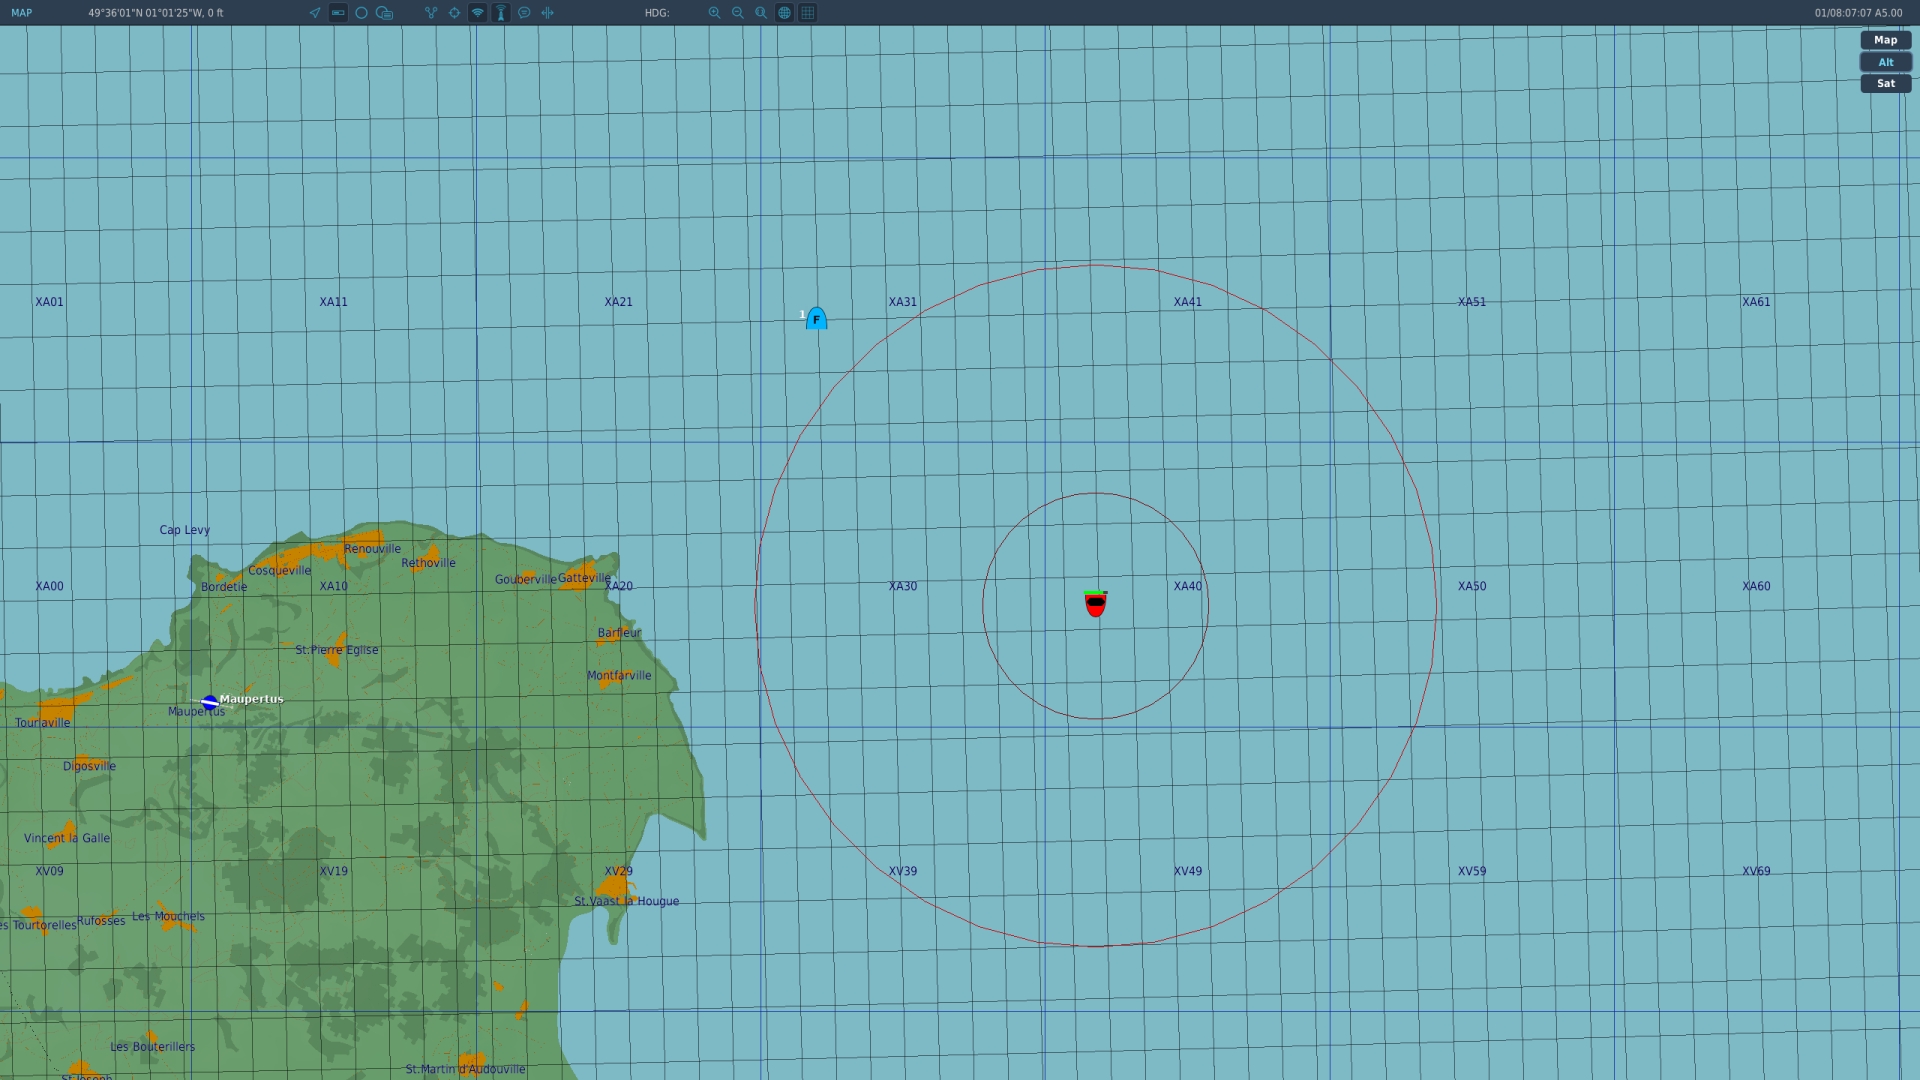Viewport: 1920px width, 1080px height.
Task: Toggle the ruler measurement tool
Action: 338,13
